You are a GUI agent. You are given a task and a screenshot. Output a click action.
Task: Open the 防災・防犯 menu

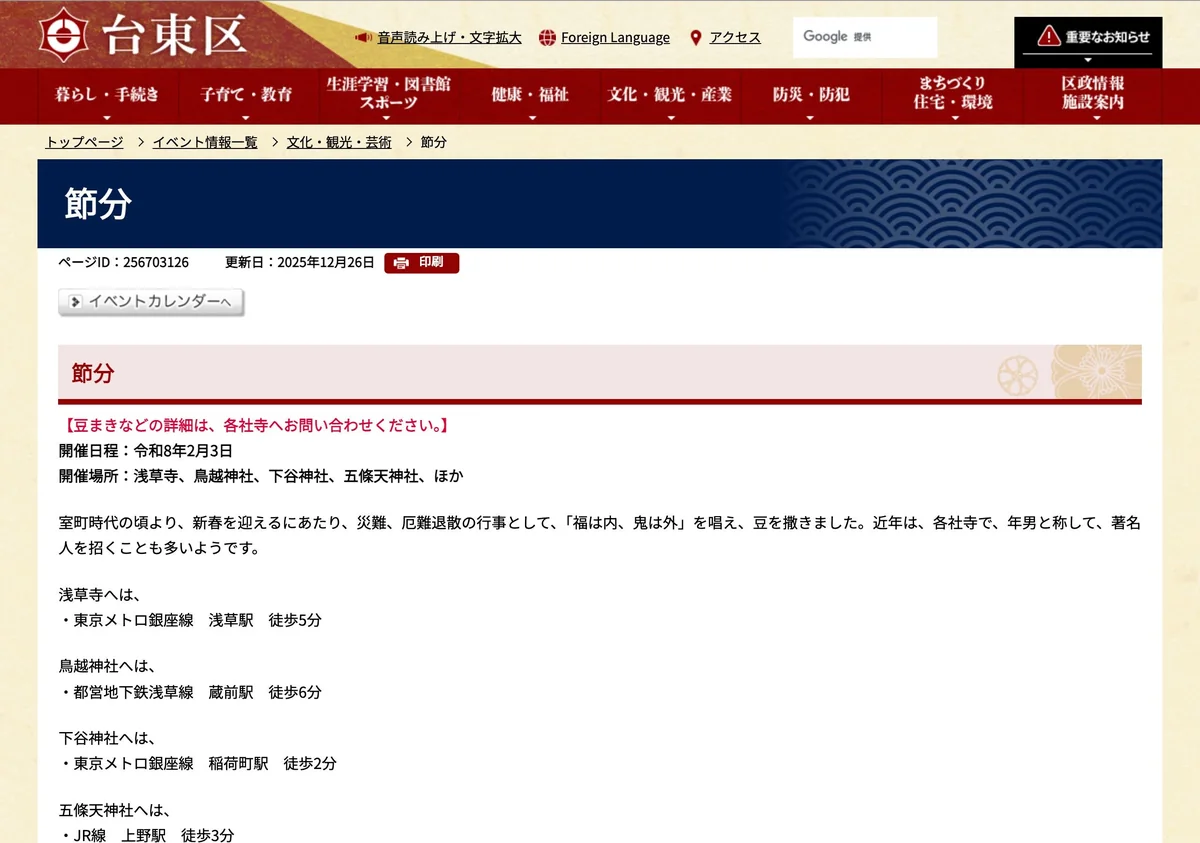pos(811,96)
